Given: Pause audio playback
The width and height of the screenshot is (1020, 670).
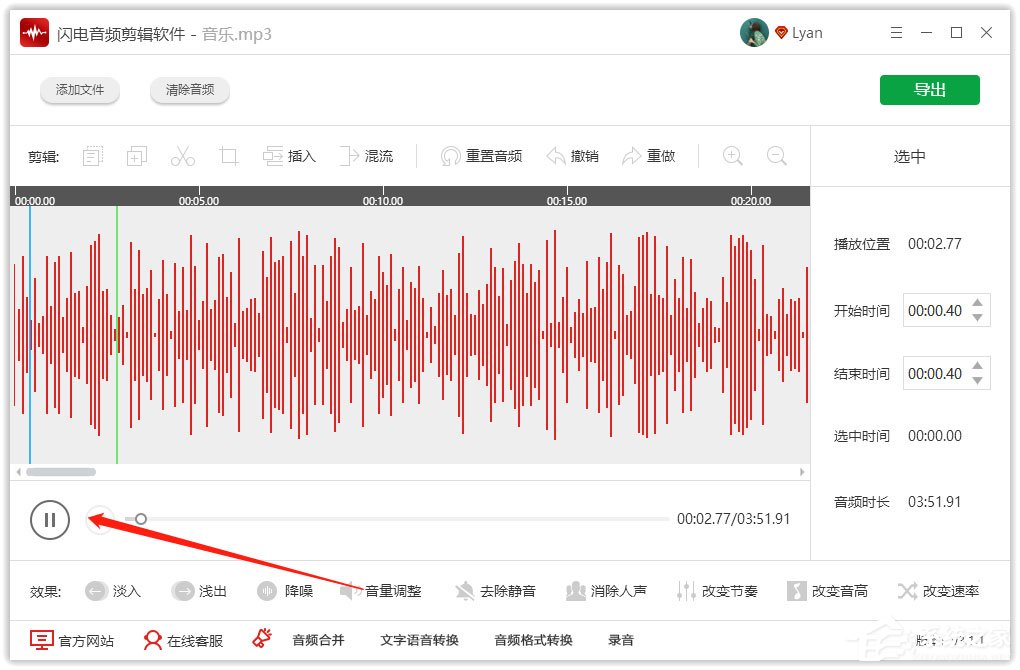Looking at the screenshot, I should pos(50,519).
